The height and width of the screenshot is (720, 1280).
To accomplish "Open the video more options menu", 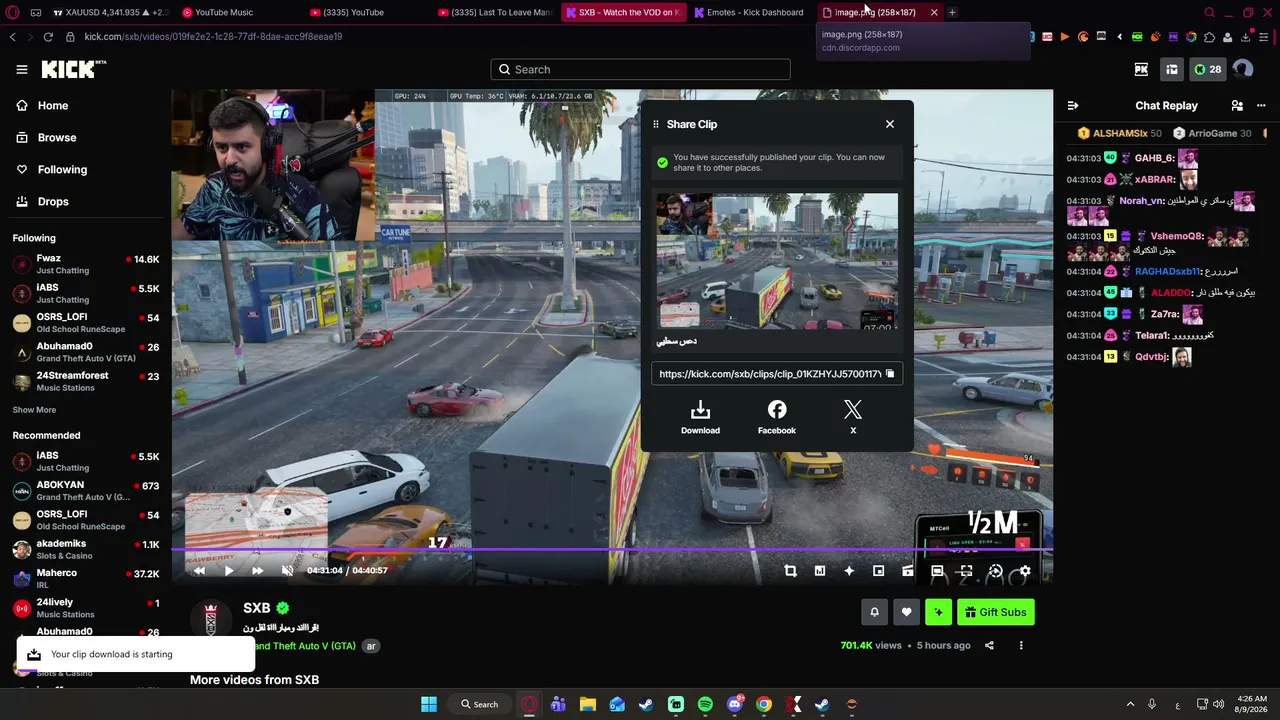I will (1021, 645).
